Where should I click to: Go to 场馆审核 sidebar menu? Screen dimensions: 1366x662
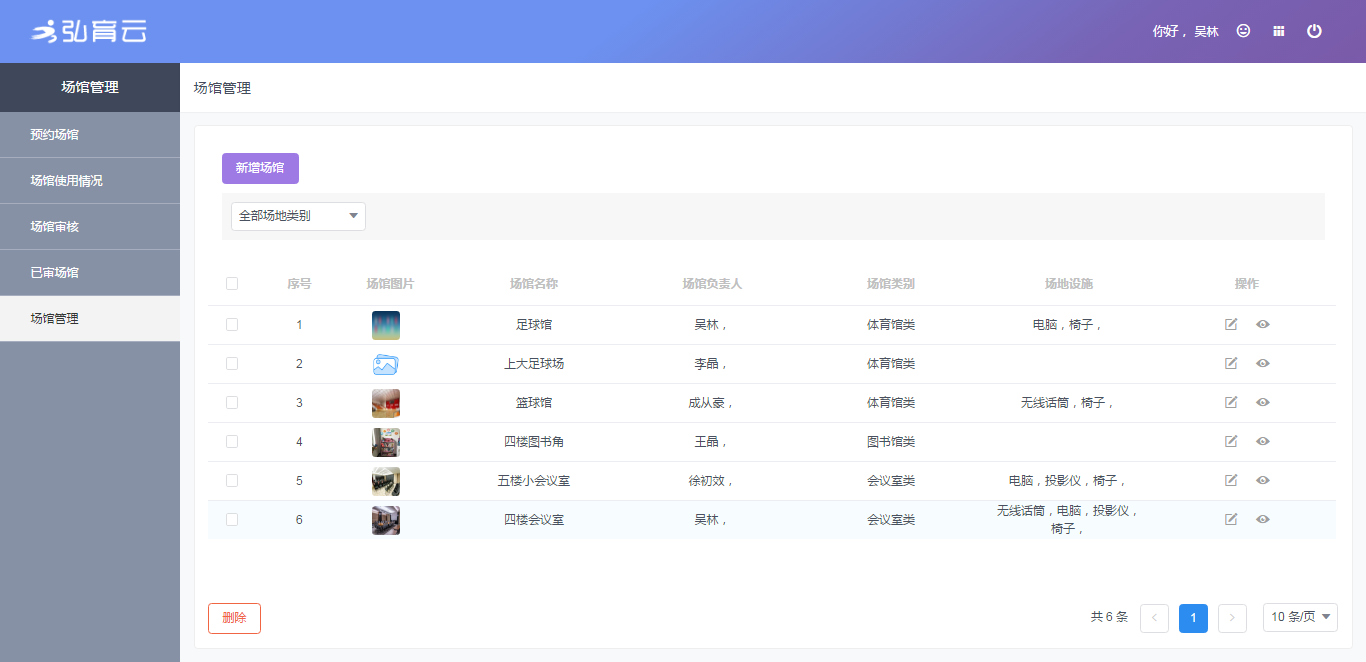(x=55, y=227)
